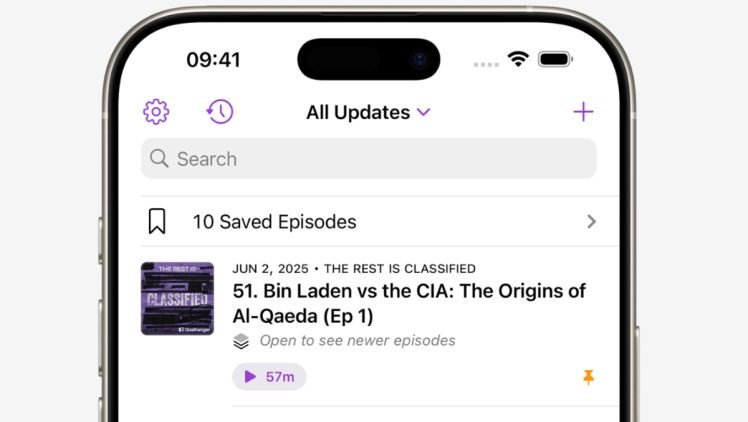This screenshot has height=422, width=748.
Task: Focus the Search input field
Action: pos(369,159)
